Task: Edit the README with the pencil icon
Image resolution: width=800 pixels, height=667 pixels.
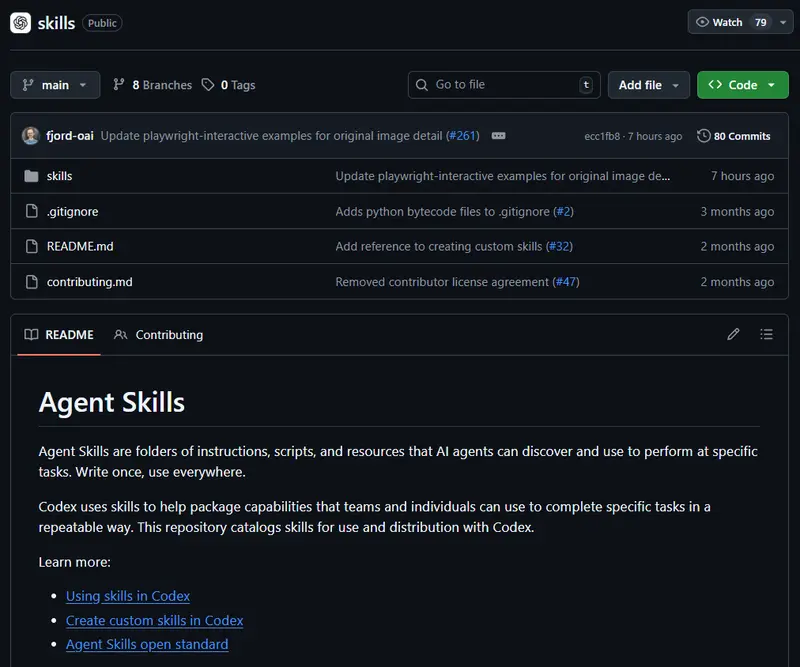Action: (733, 334)
